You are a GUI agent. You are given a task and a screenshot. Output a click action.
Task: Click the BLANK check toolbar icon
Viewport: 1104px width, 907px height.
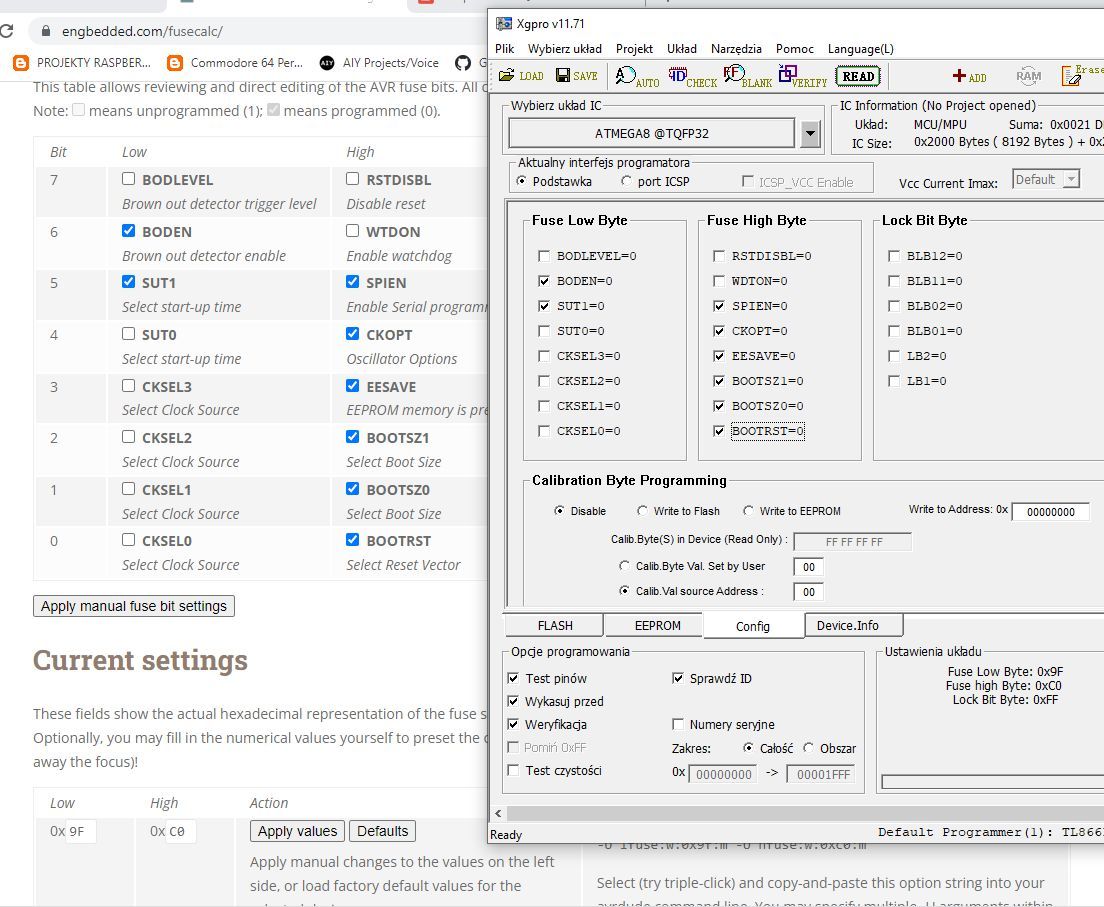point(747,76)
